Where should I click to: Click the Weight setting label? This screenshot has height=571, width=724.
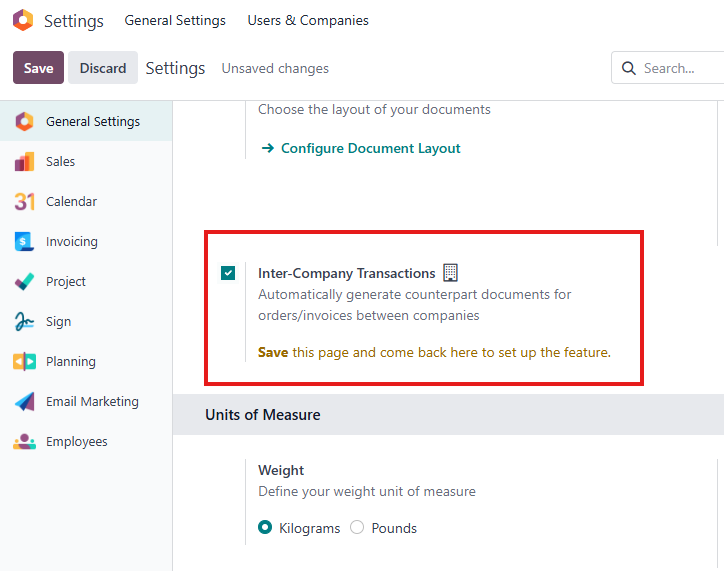pos(281,470)
